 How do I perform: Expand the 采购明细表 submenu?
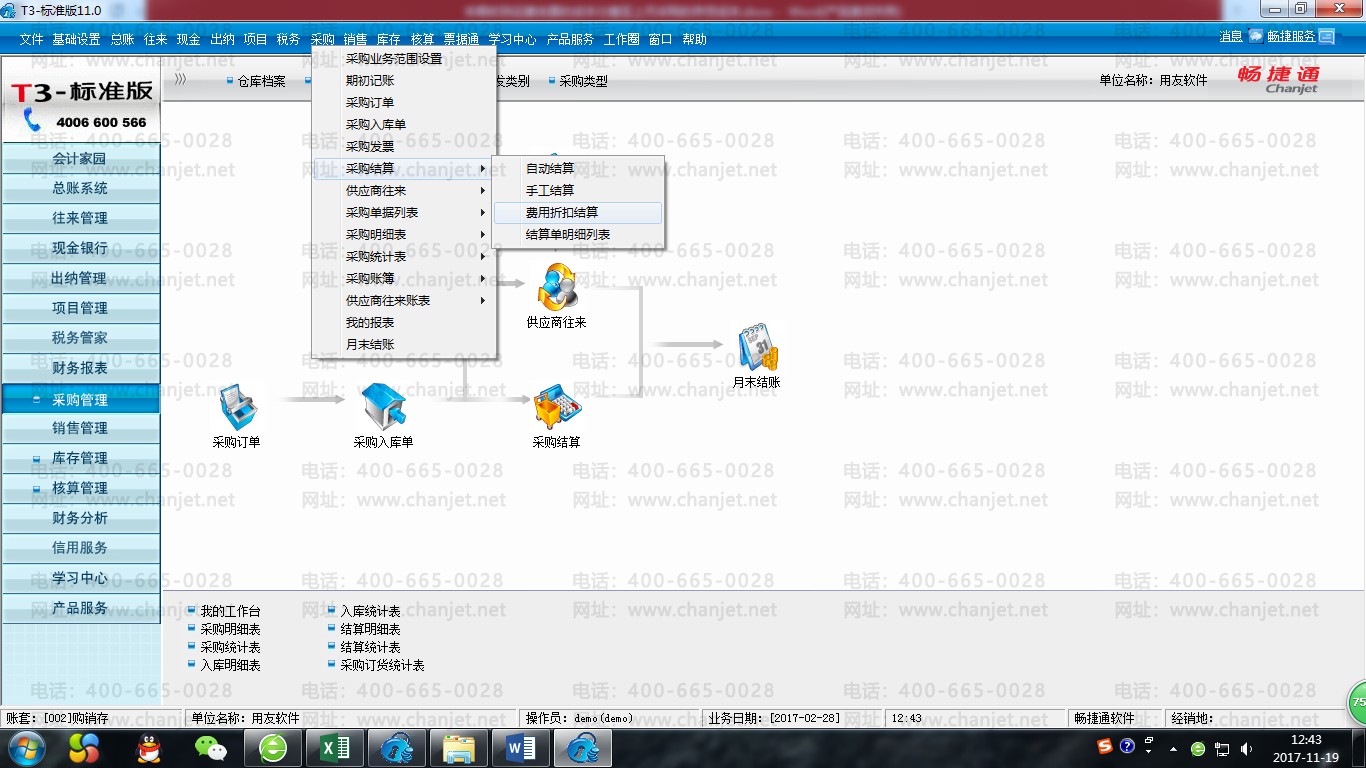[405, 234]
